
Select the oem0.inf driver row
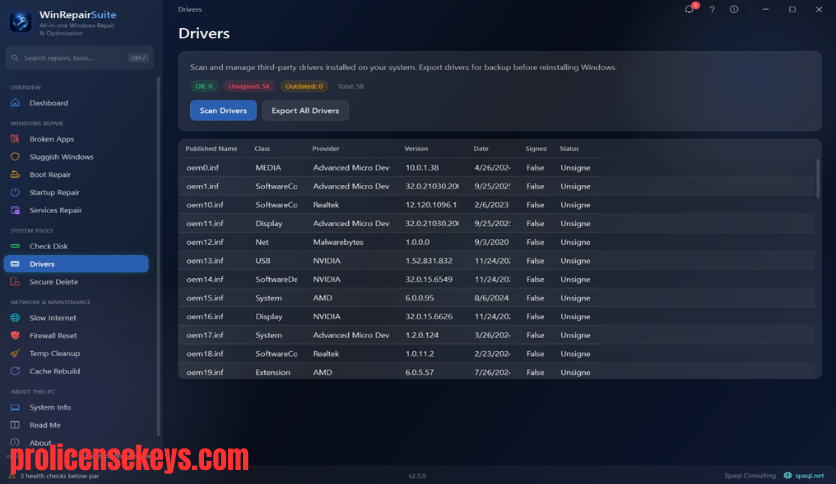[496, 167]
